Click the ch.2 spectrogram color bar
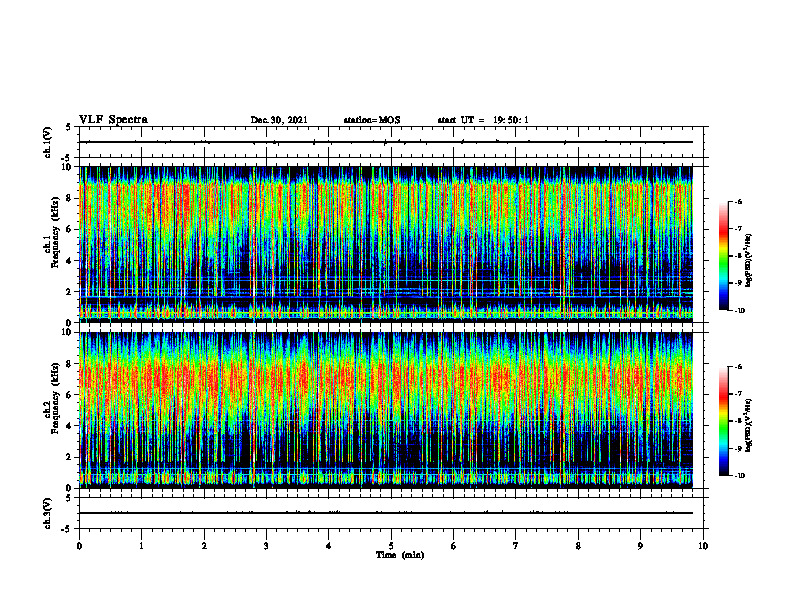Viewport: 792px width, 612px height. [x=724, y=421]
